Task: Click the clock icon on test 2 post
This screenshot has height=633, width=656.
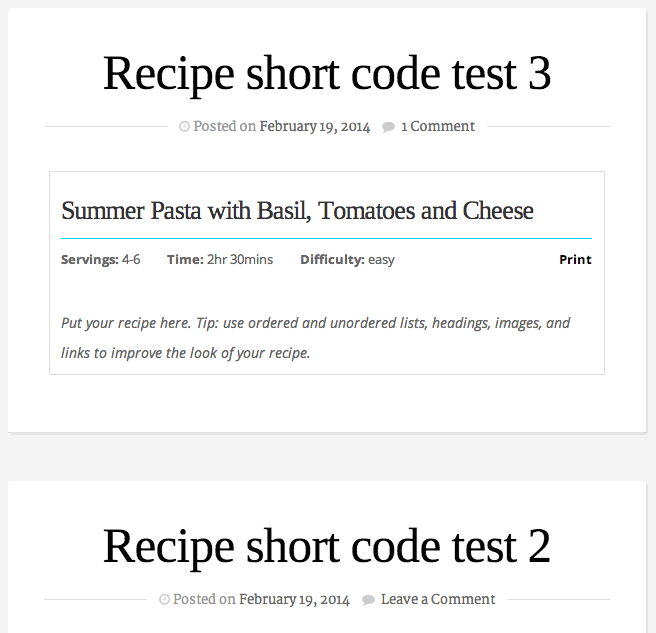Action: [x=164, y=600]
